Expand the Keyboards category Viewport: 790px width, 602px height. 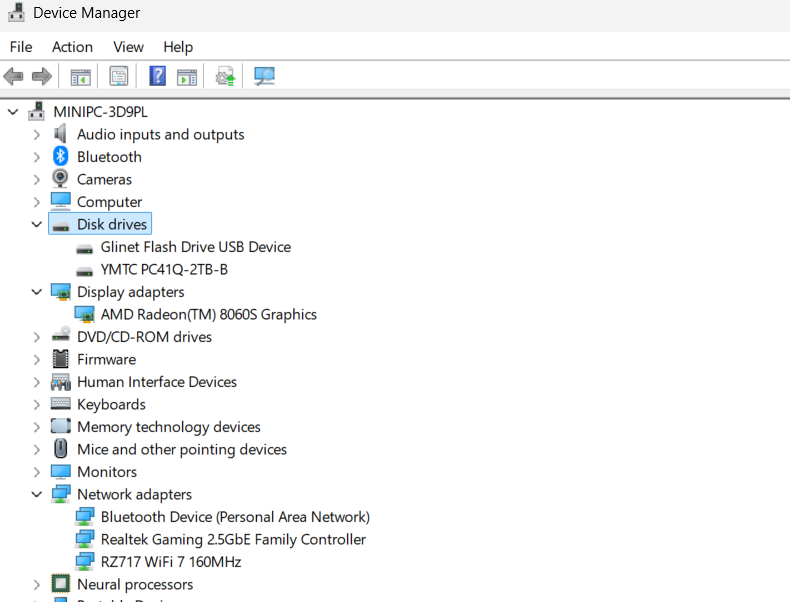(36, 405)
